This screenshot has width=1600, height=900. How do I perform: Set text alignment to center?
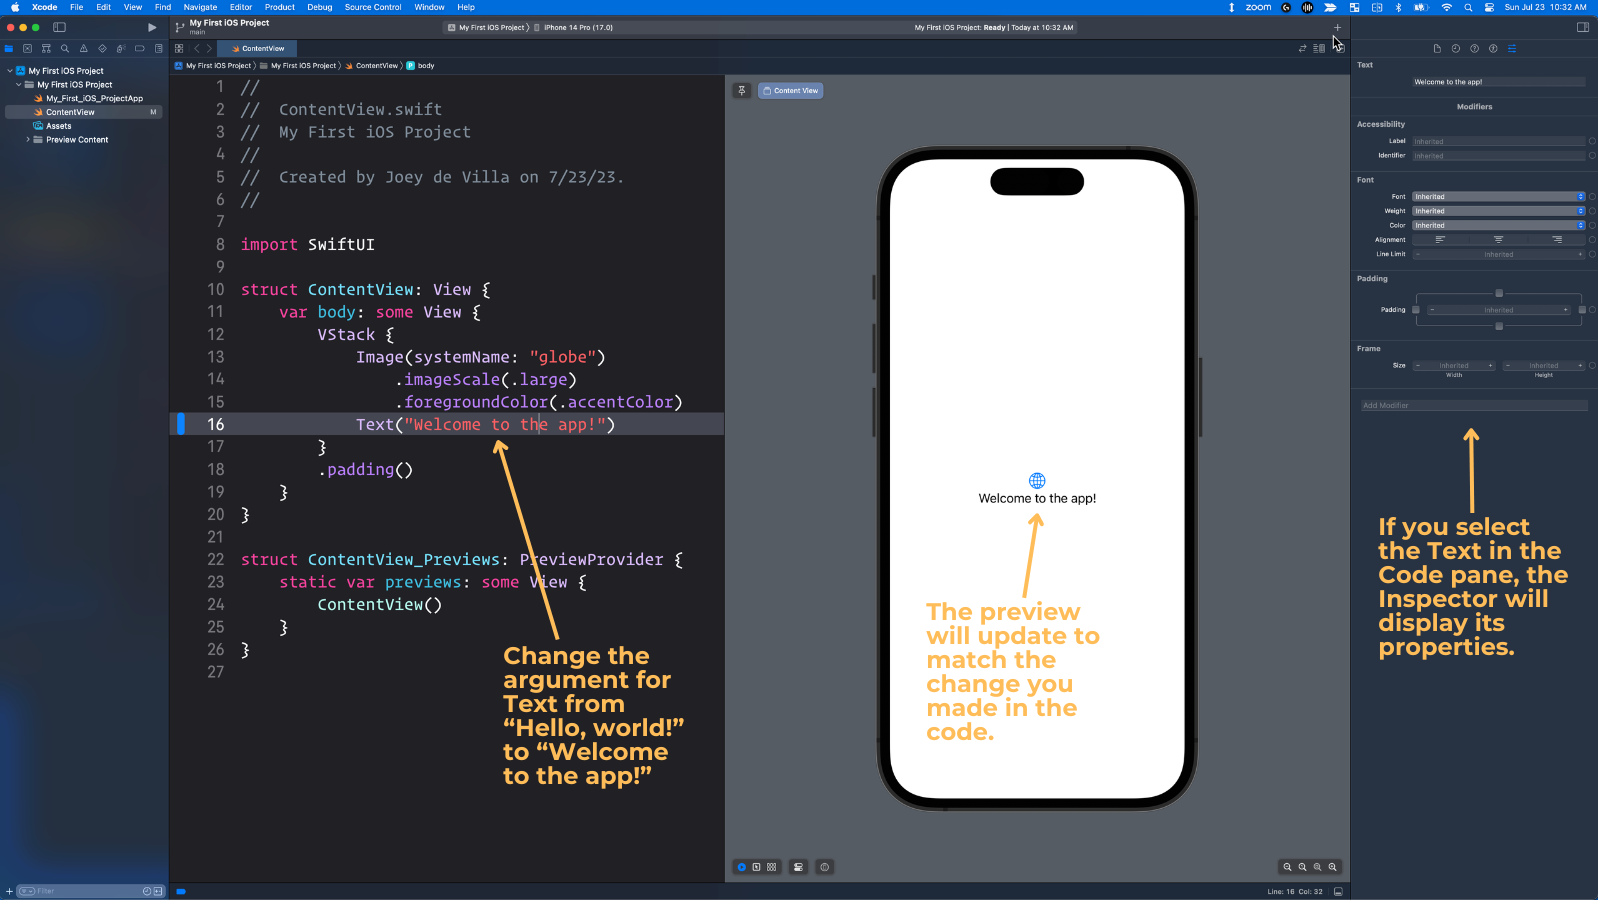pyautogui.click(x=1499, y=240)
